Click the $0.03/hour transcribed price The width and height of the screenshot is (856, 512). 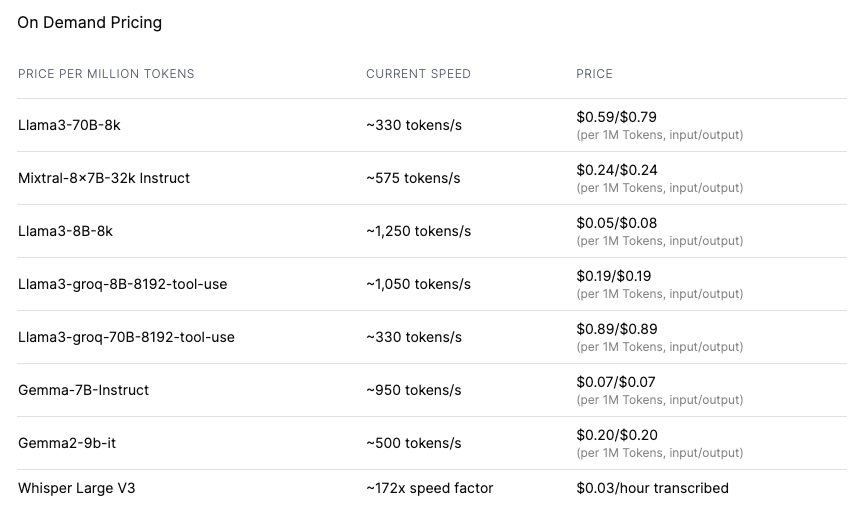pyautogui.click(x=652, y=488)
